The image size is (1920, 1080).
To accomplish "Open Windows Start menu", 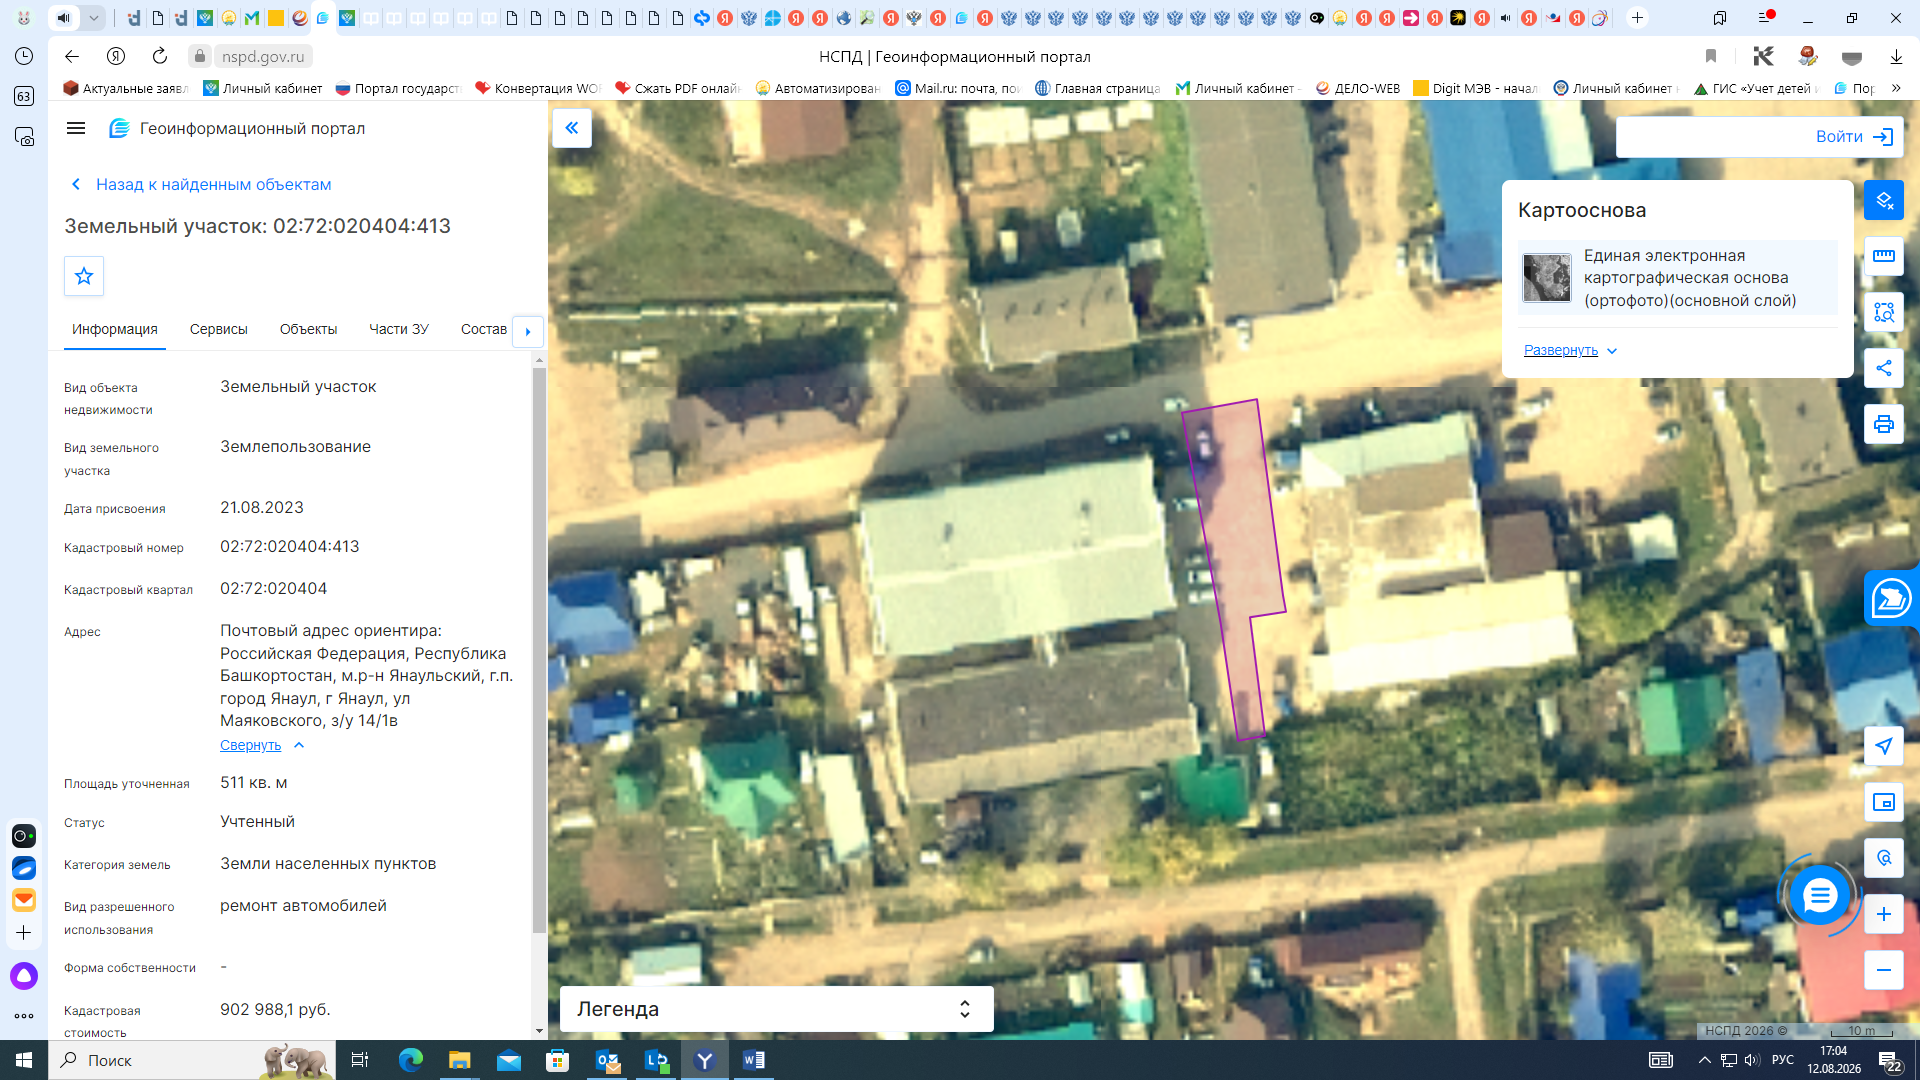I will [x=24, y=1060].
